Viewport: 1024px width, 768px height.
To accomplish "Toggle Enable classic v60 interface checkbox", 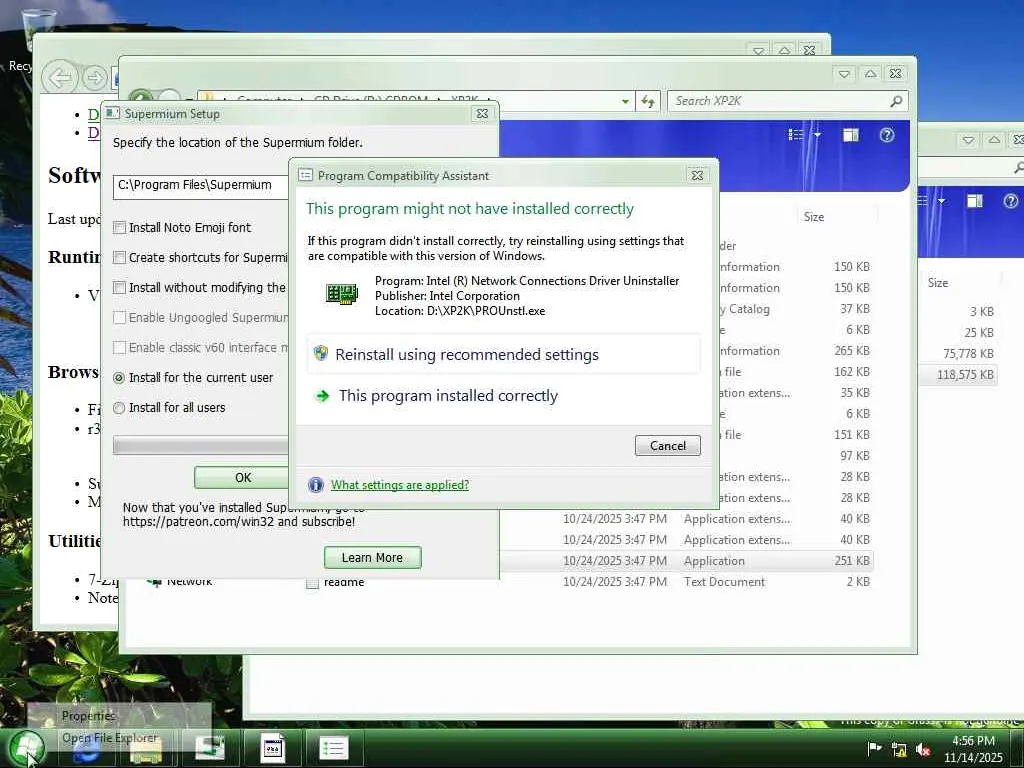I will [120, 347].
